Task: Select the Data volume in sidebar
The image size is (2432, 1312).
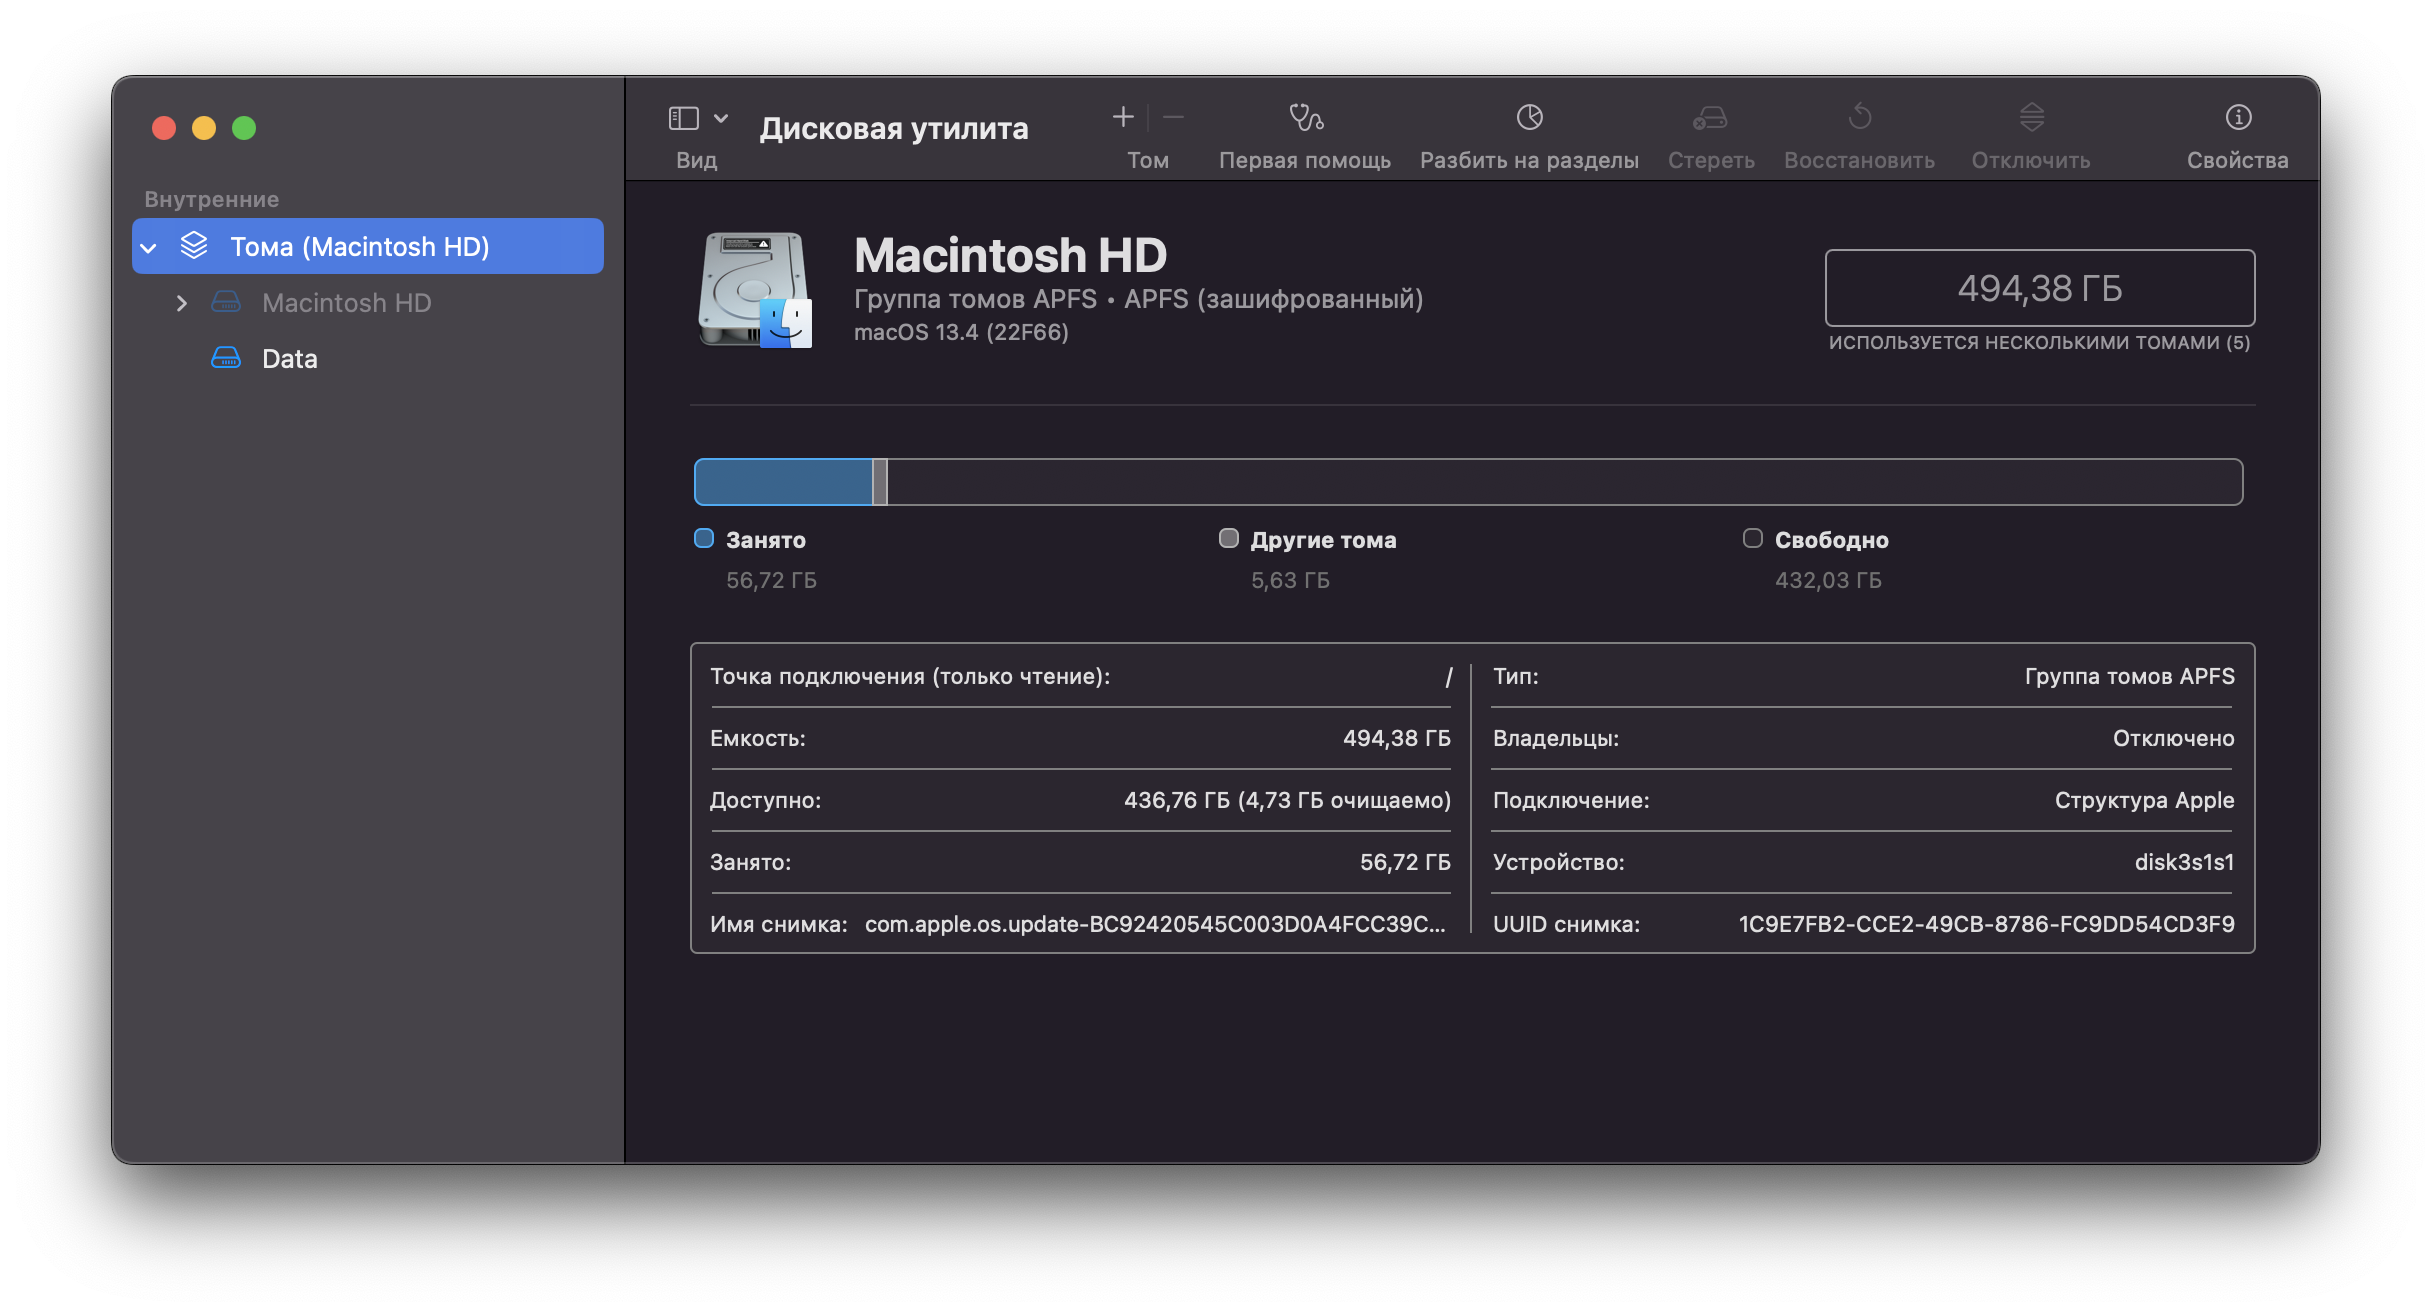Action: point(289,359)
